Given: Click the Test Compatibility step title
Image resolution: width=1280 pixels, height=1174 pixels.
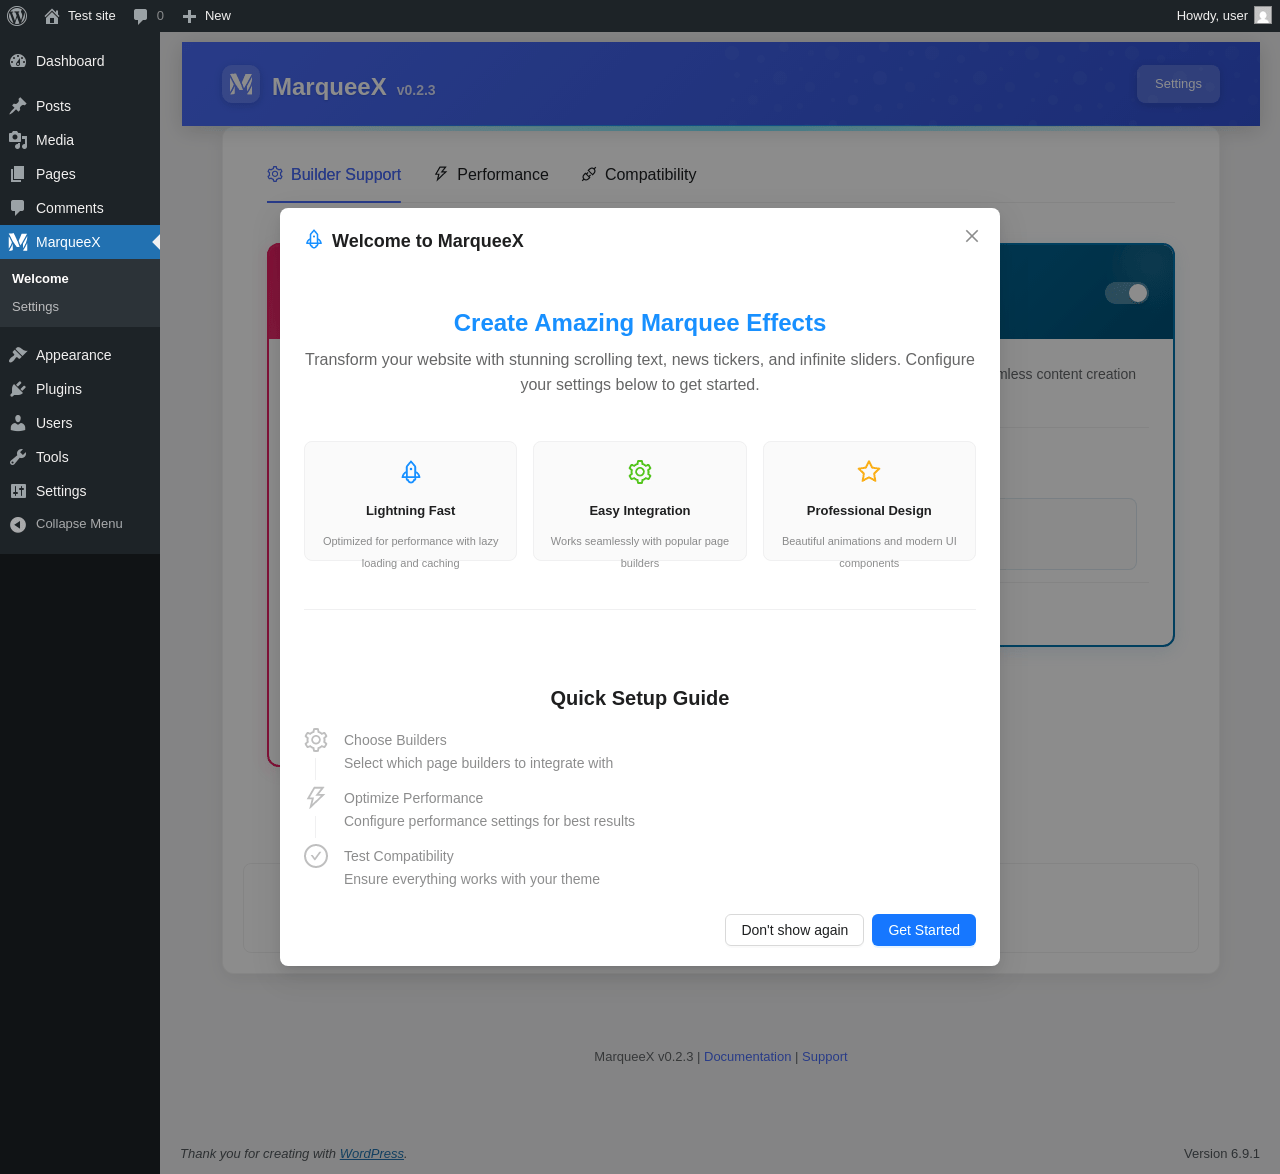Looking at the screenshot, I should tap(399, 856).
